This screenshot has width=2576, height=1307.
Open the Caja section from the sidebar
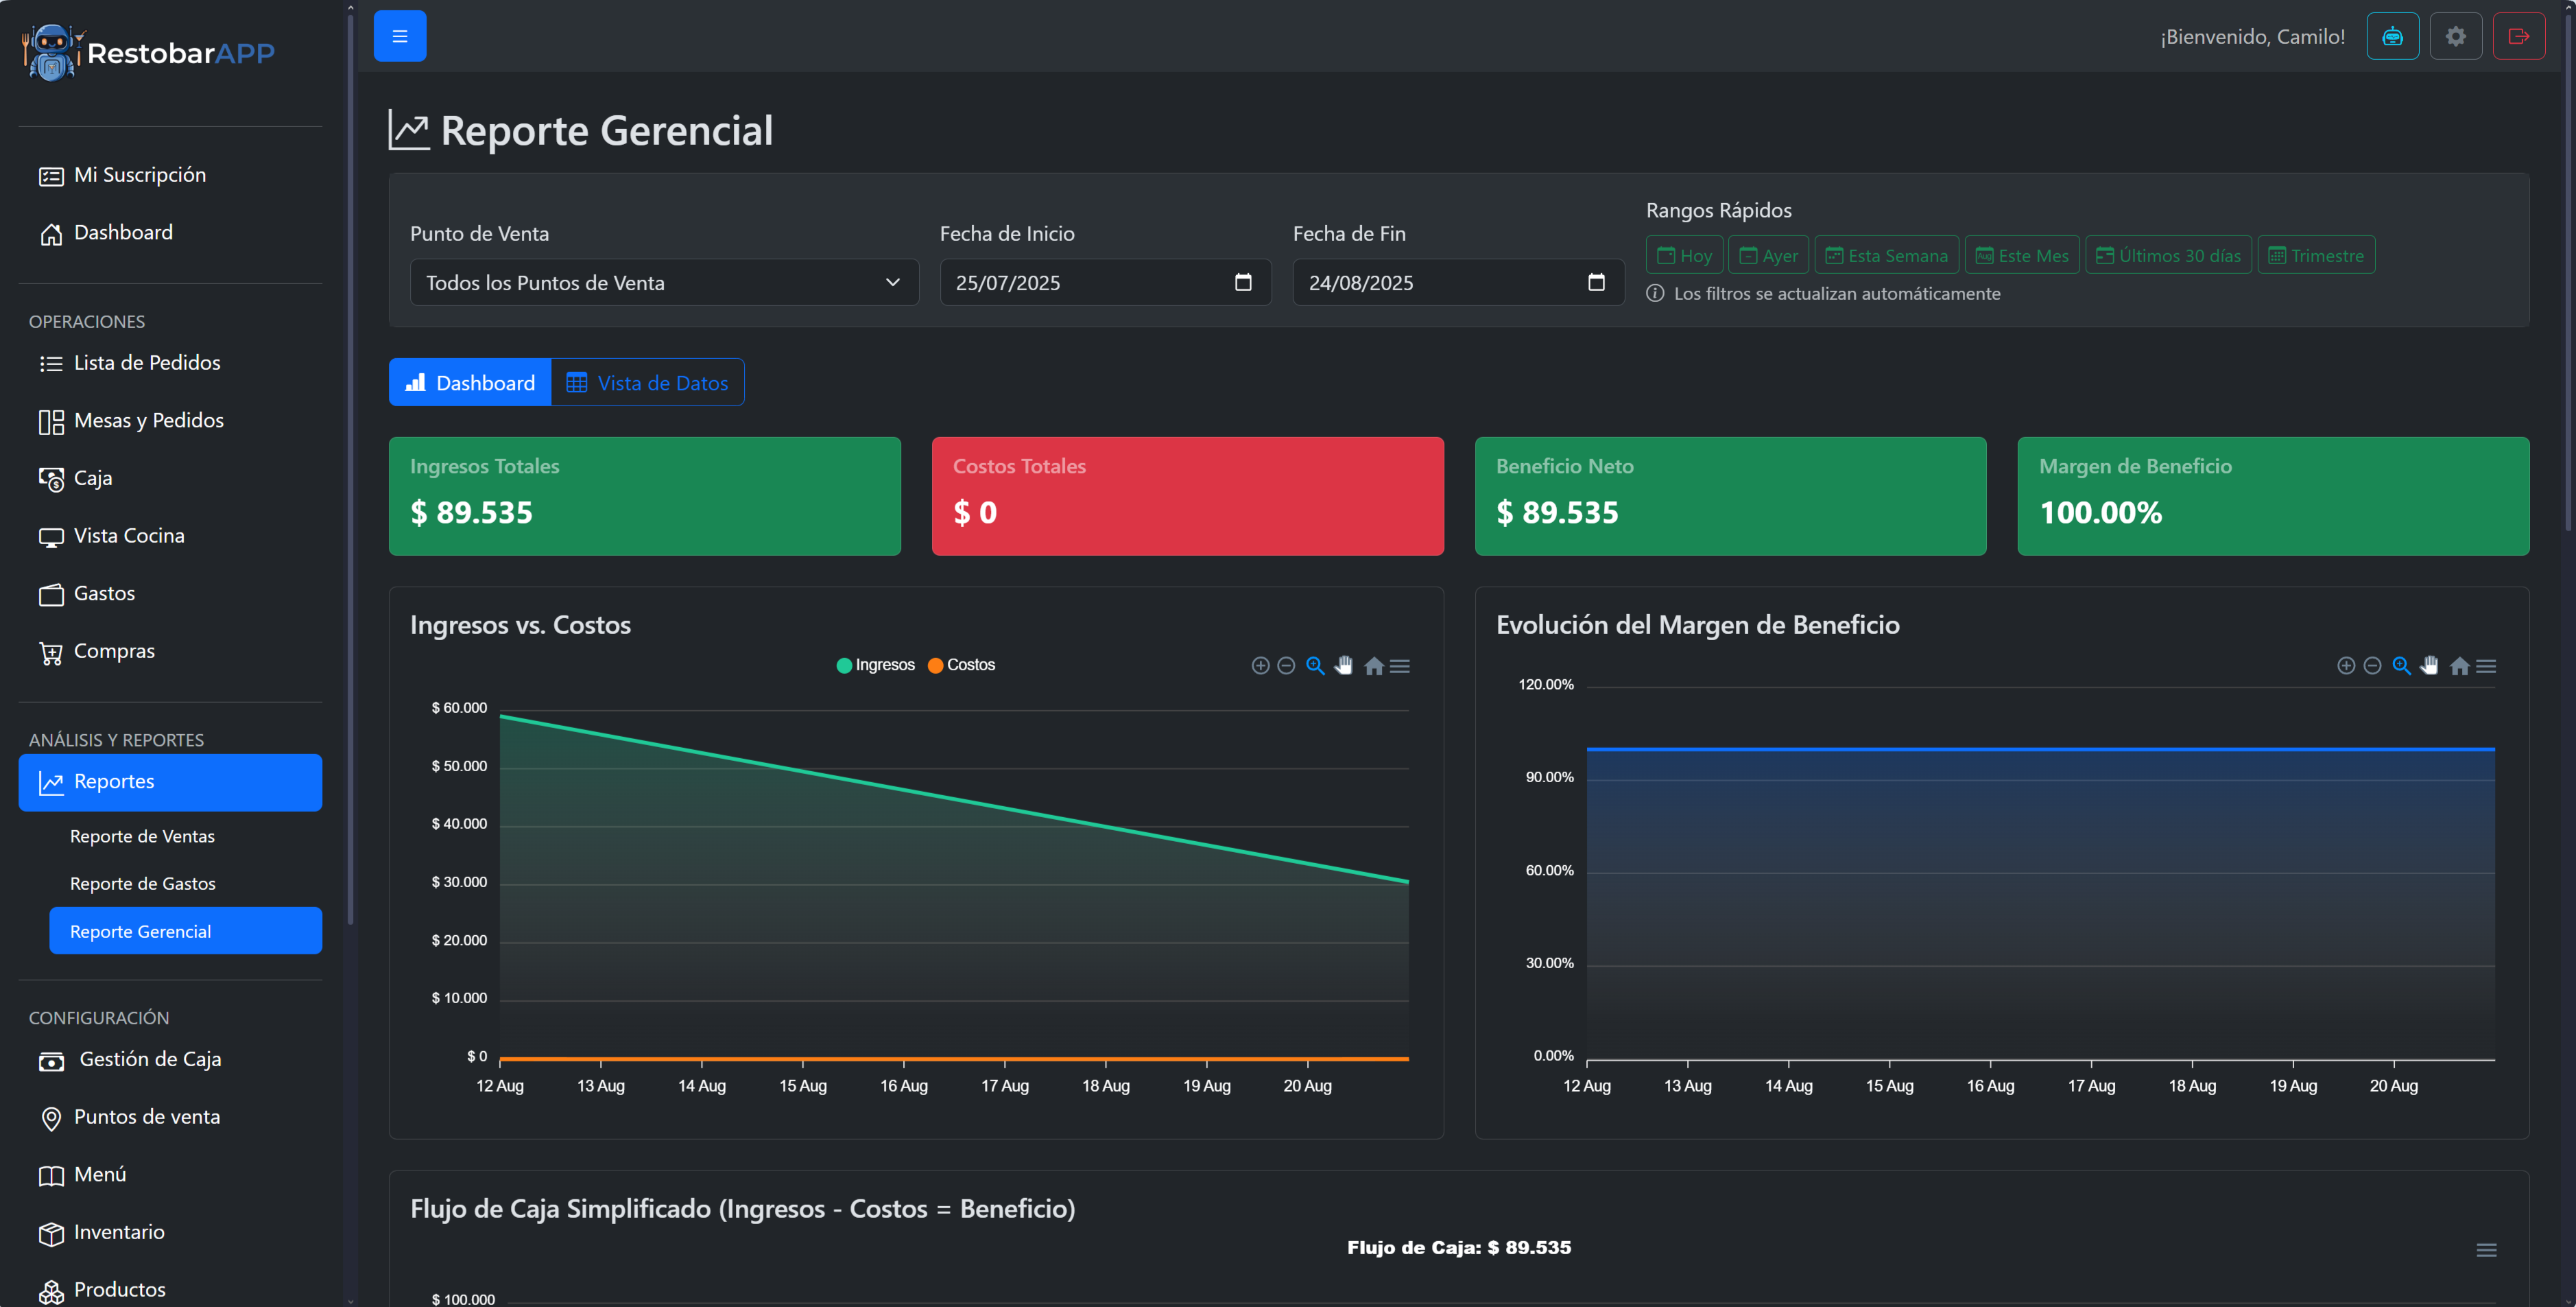coord(93,478)
